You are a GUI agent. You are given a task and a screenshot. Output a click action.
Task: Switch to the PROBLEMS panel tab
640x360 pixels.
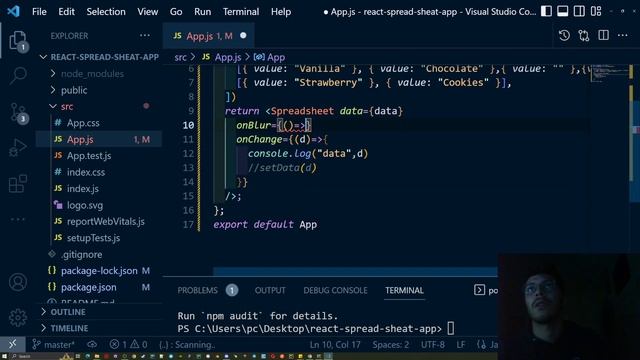point(198,290)
